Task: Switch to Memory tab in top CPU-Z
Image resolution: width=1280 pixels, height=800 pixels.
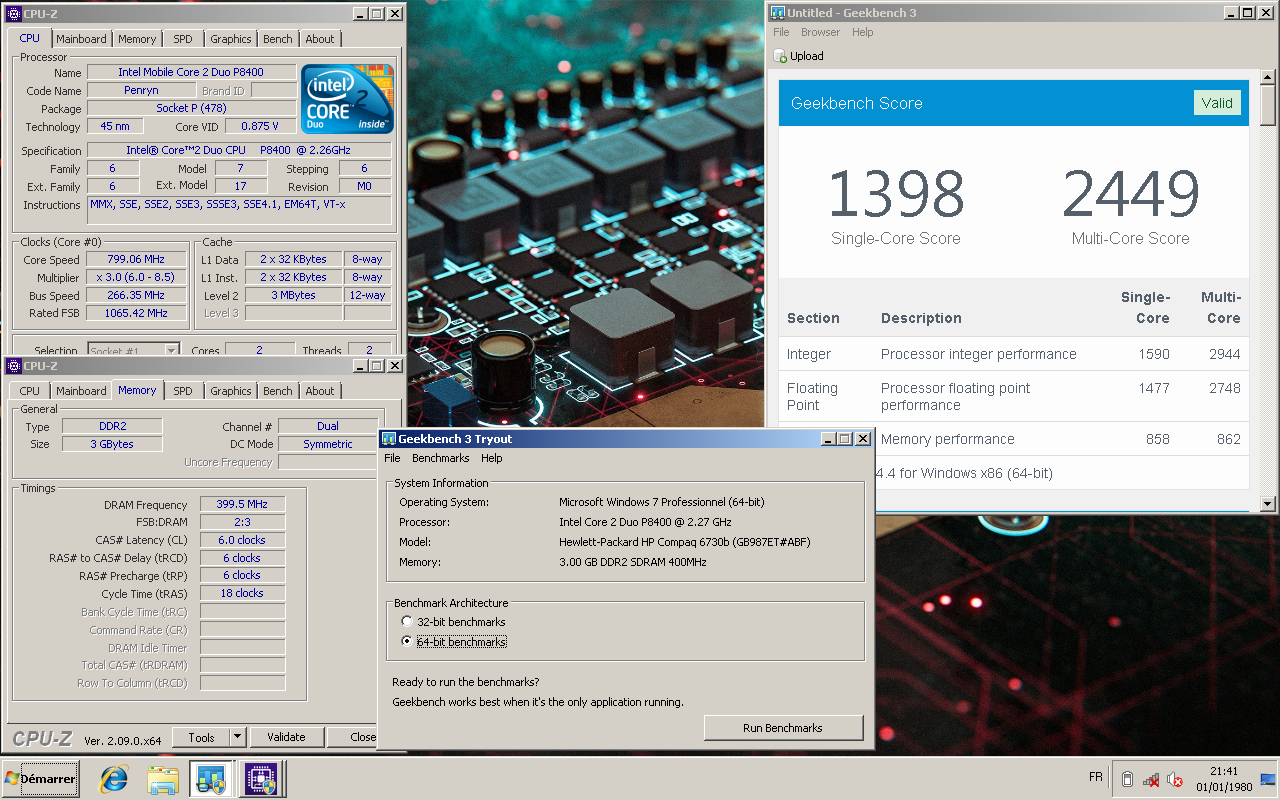Action: 137,39
